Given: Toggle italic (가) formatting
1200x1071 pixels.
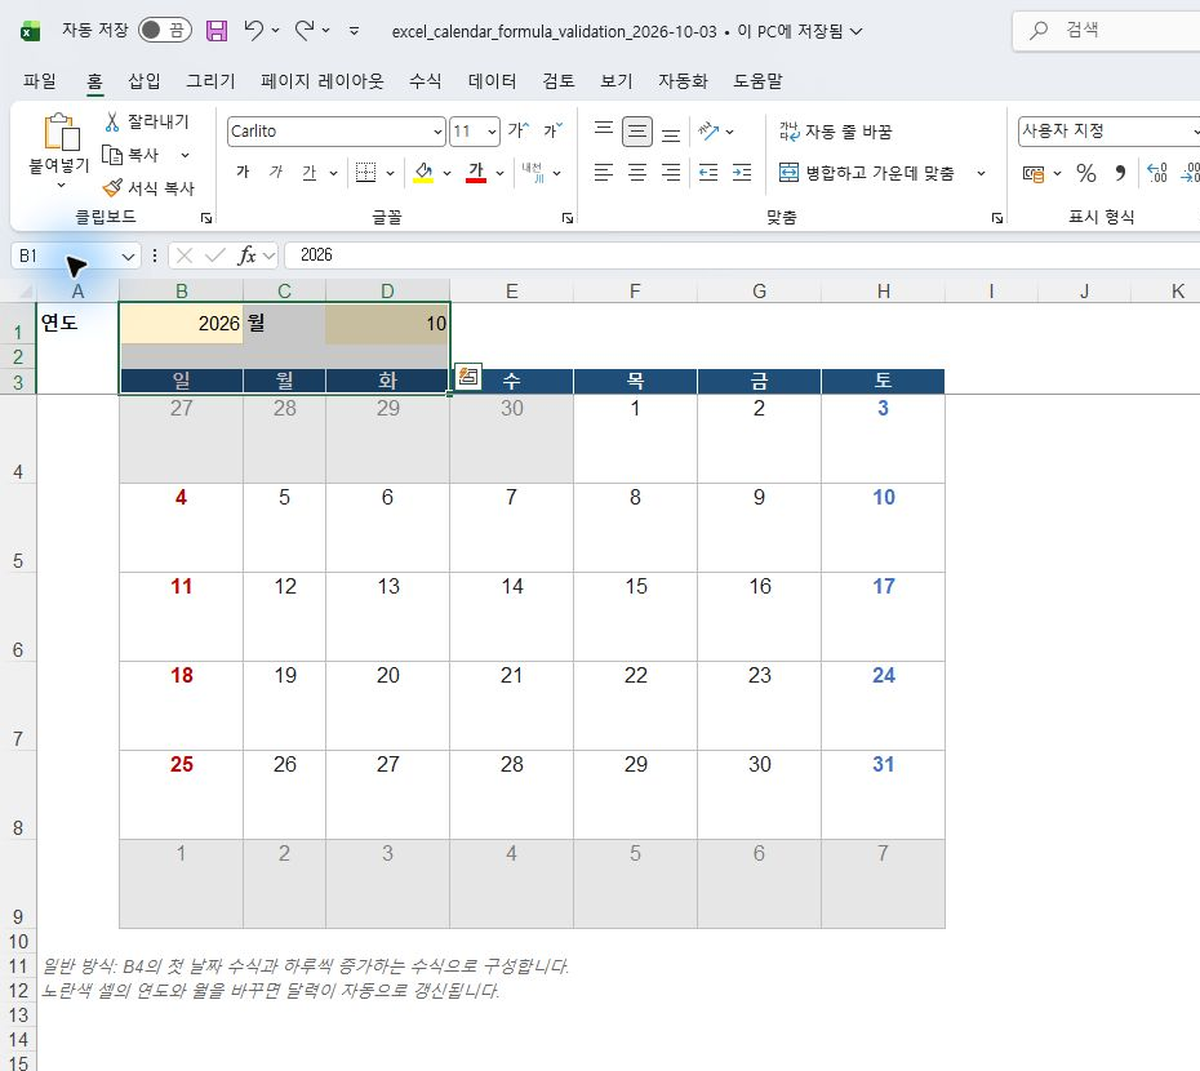Looking at the screenshot, I should pyautogui.click(x=276, y=173).
